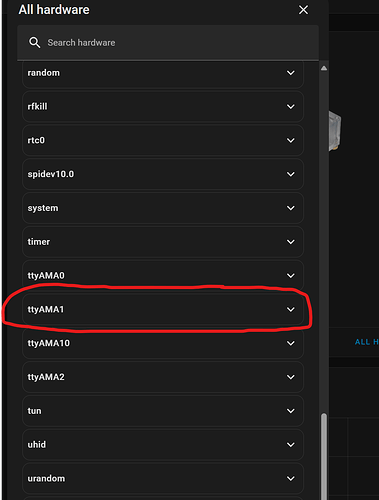Focus the Search hardware field
The height and width of the screenshot is (500, 379).
click(168, 43)
